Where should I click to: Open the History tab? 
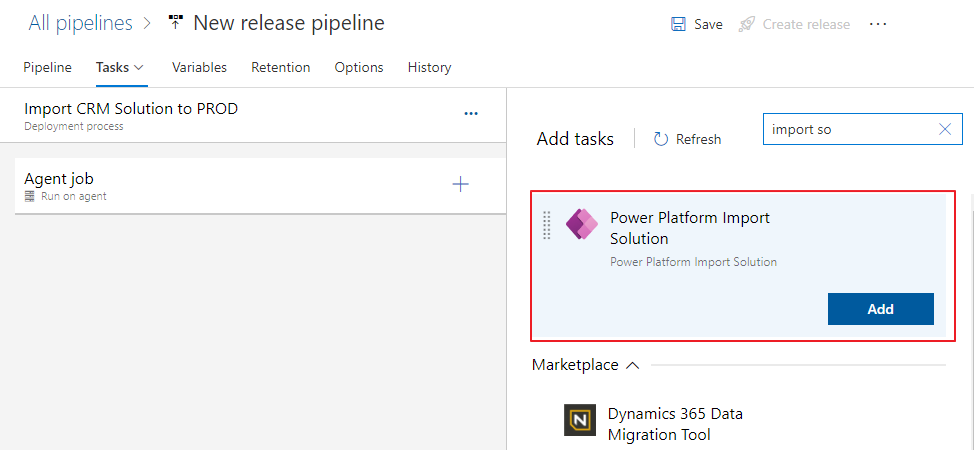429,67
